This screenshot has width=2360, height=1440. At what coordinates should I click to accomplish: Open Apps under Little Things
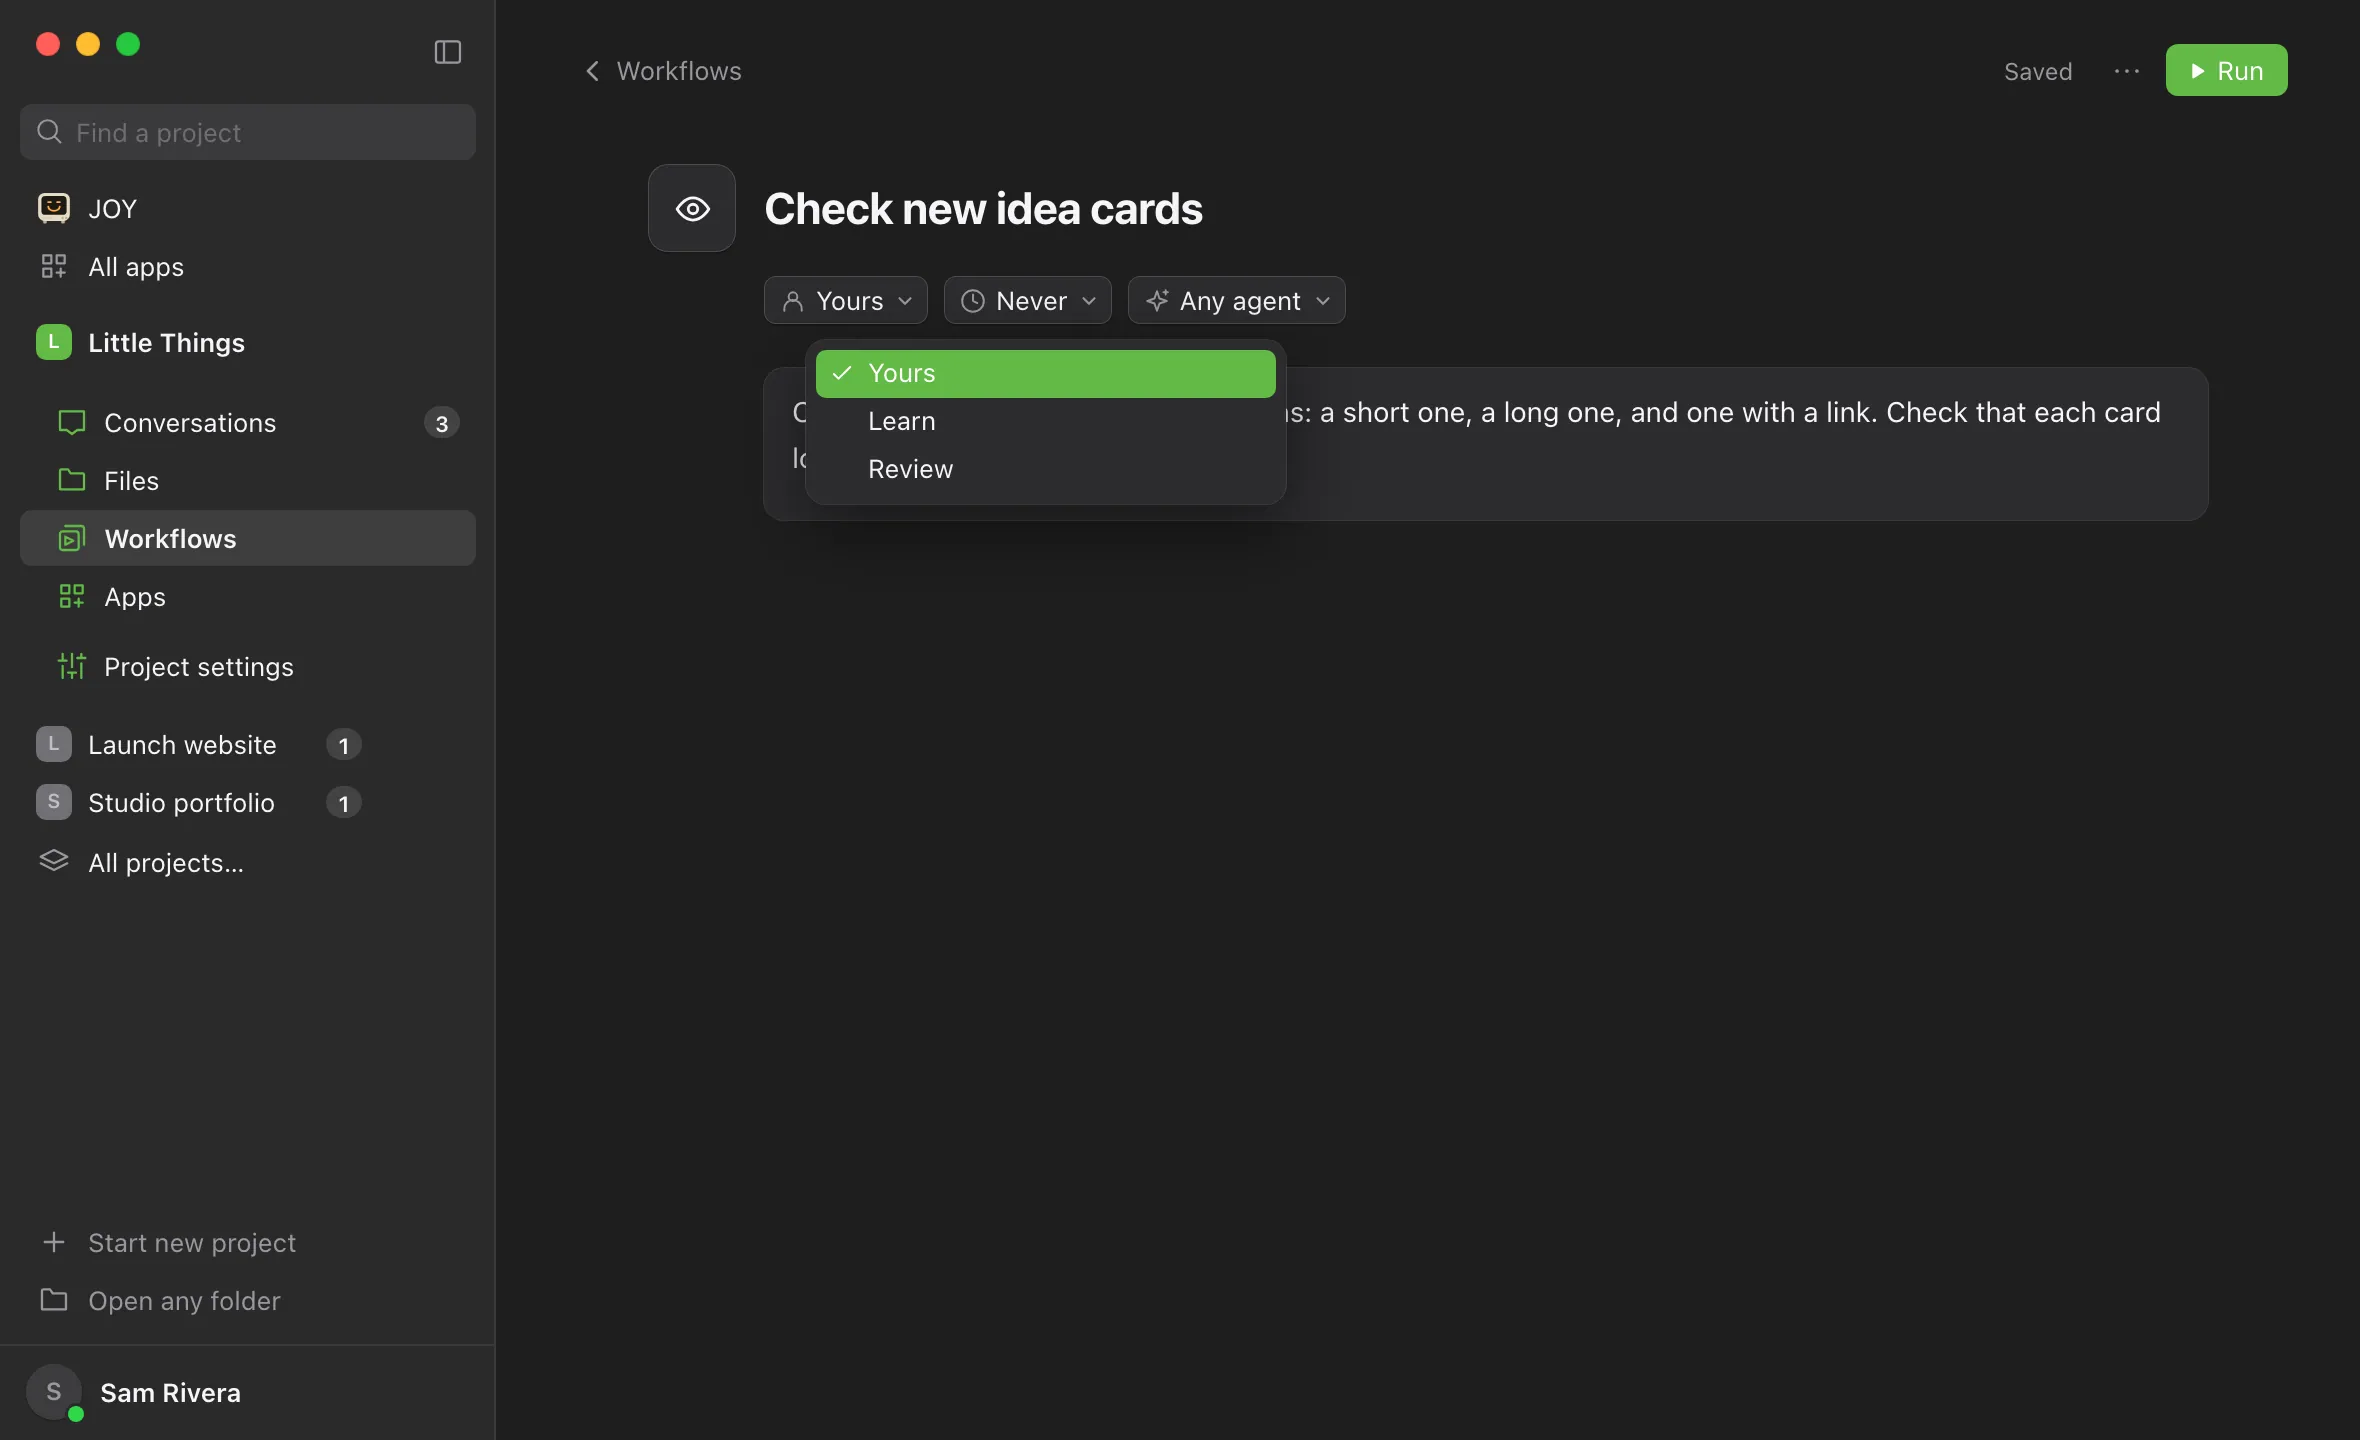[248, 597]
